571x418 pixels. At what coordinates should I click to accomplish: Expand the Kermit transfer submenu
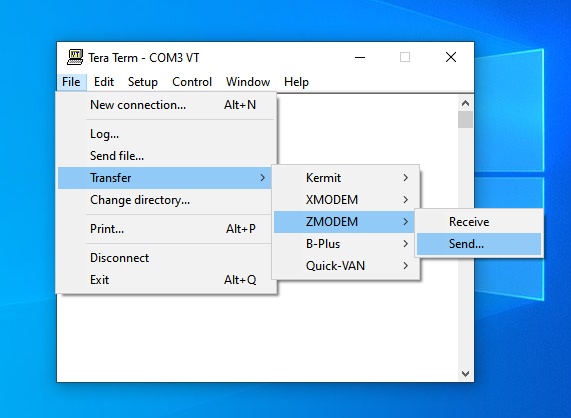(x=346, y=178)
